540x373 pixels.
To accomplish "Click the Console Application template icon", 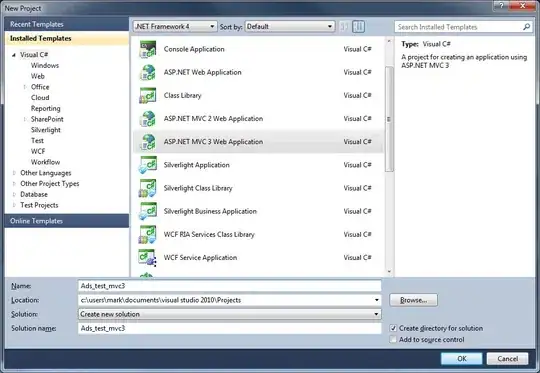I will [148, 49].
